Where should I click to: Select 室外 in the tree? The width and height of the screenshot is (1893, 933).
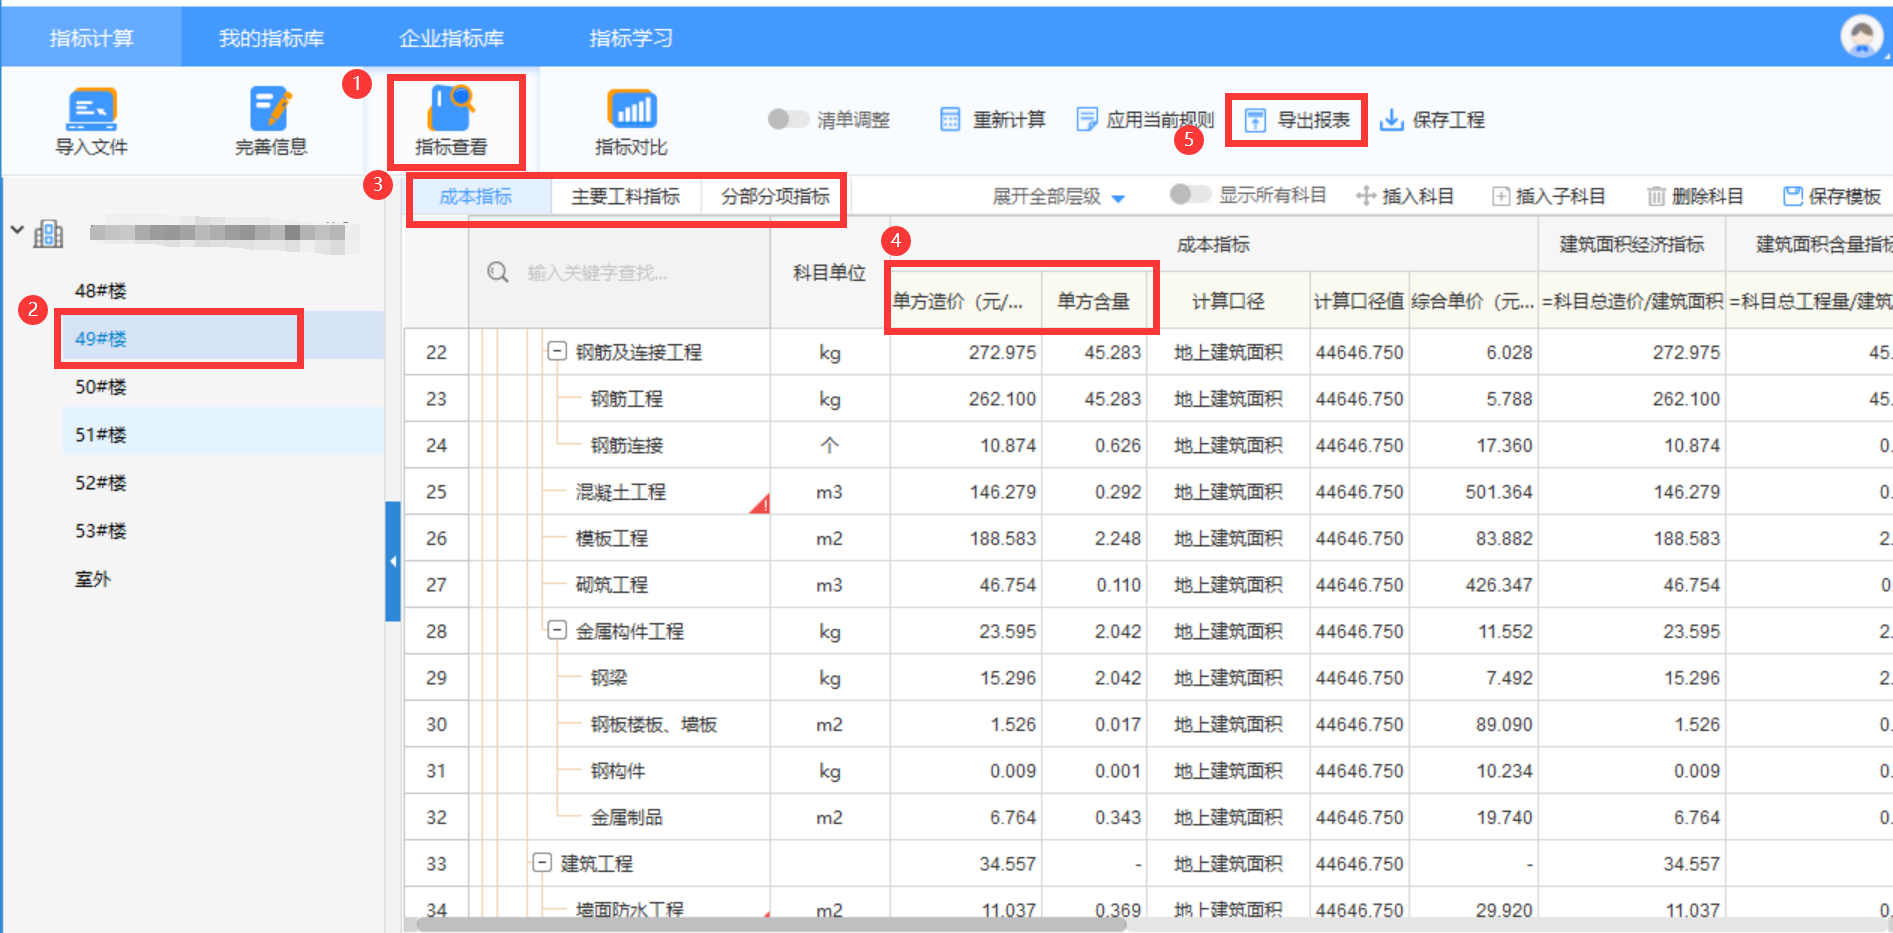pos(92,578)
